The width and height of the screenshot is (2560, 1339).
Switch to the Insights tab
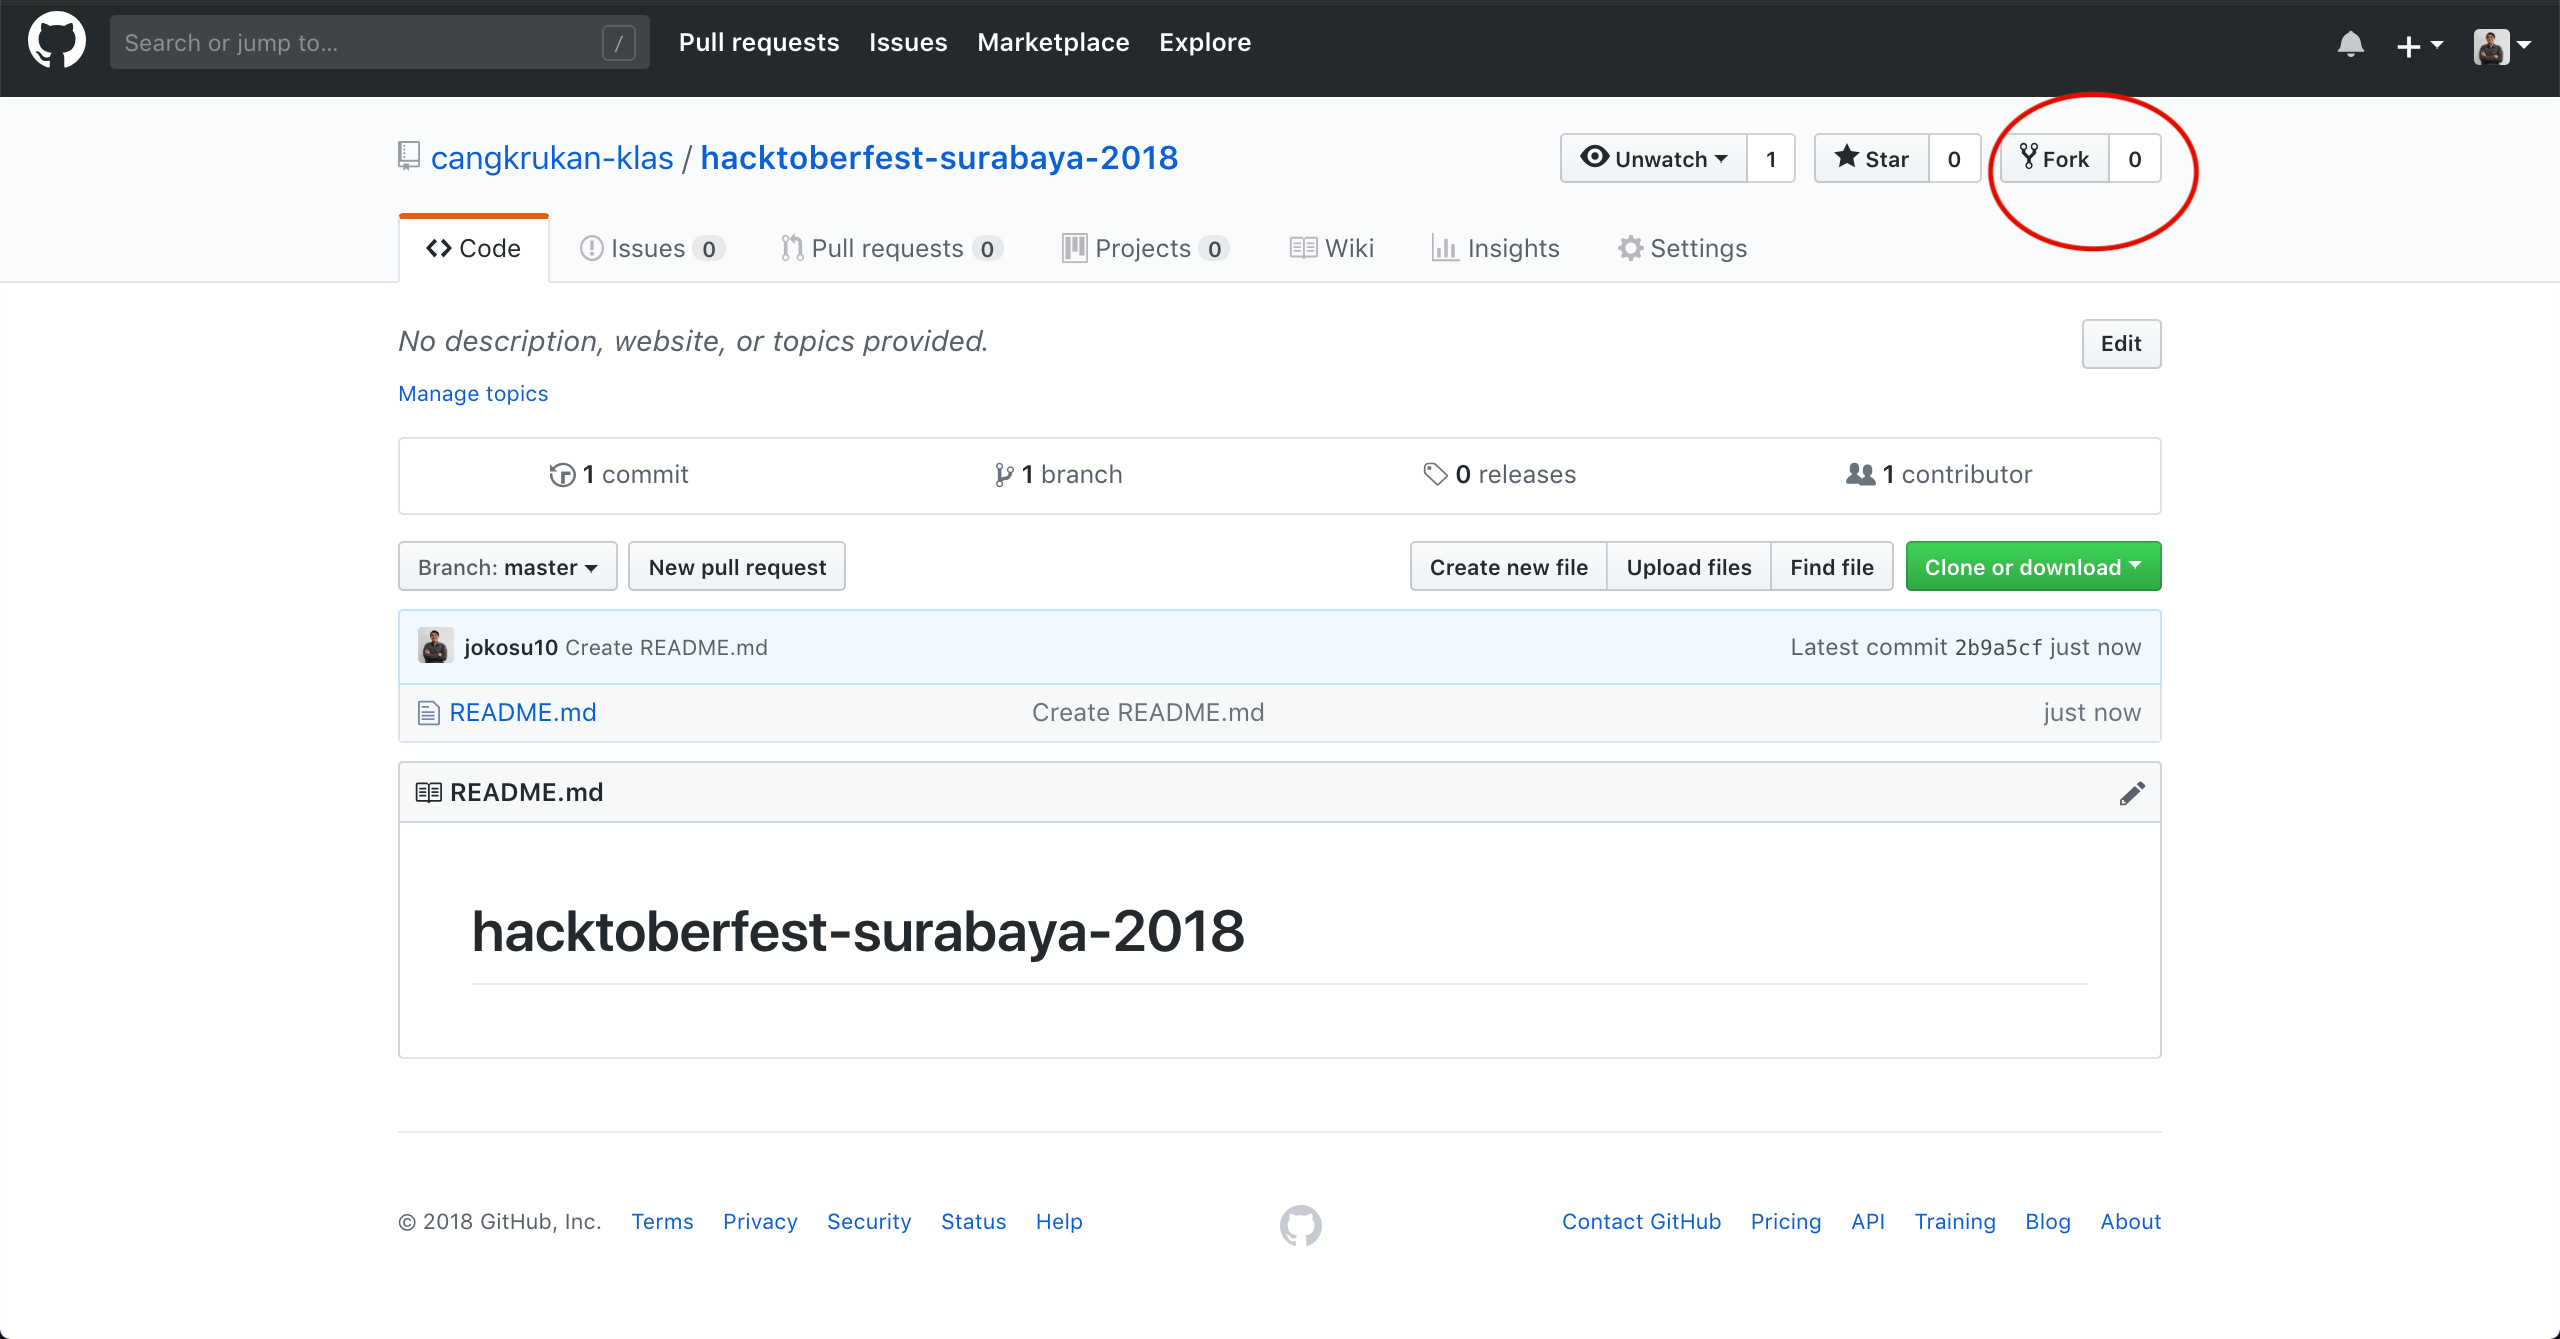pos(1496,248)
